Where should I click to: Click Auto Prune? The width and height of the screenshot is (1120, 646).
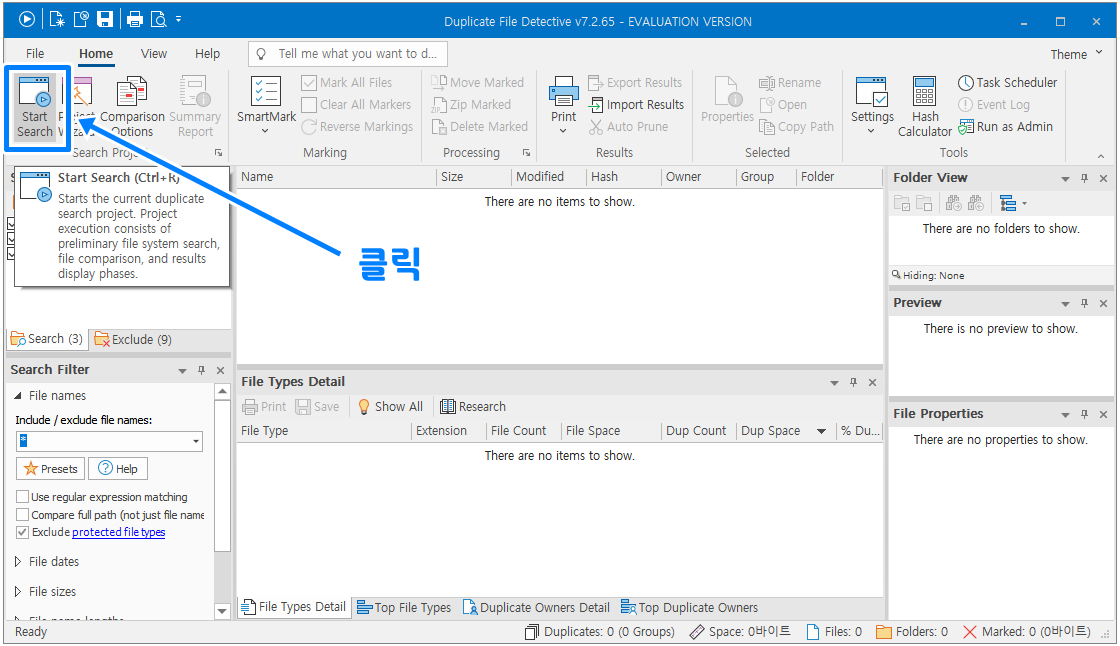click(628, 127)
